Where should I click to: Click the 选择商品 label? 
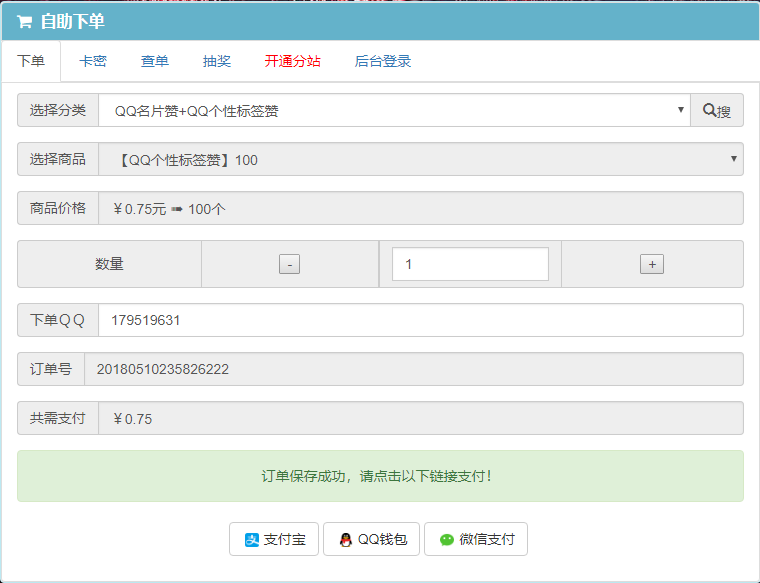click(x=58, y=159)
